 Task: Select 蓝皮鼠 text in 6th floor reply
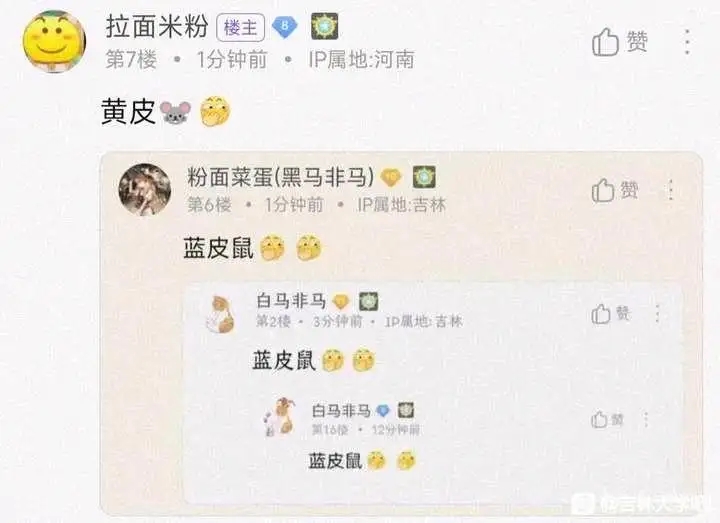219,248
